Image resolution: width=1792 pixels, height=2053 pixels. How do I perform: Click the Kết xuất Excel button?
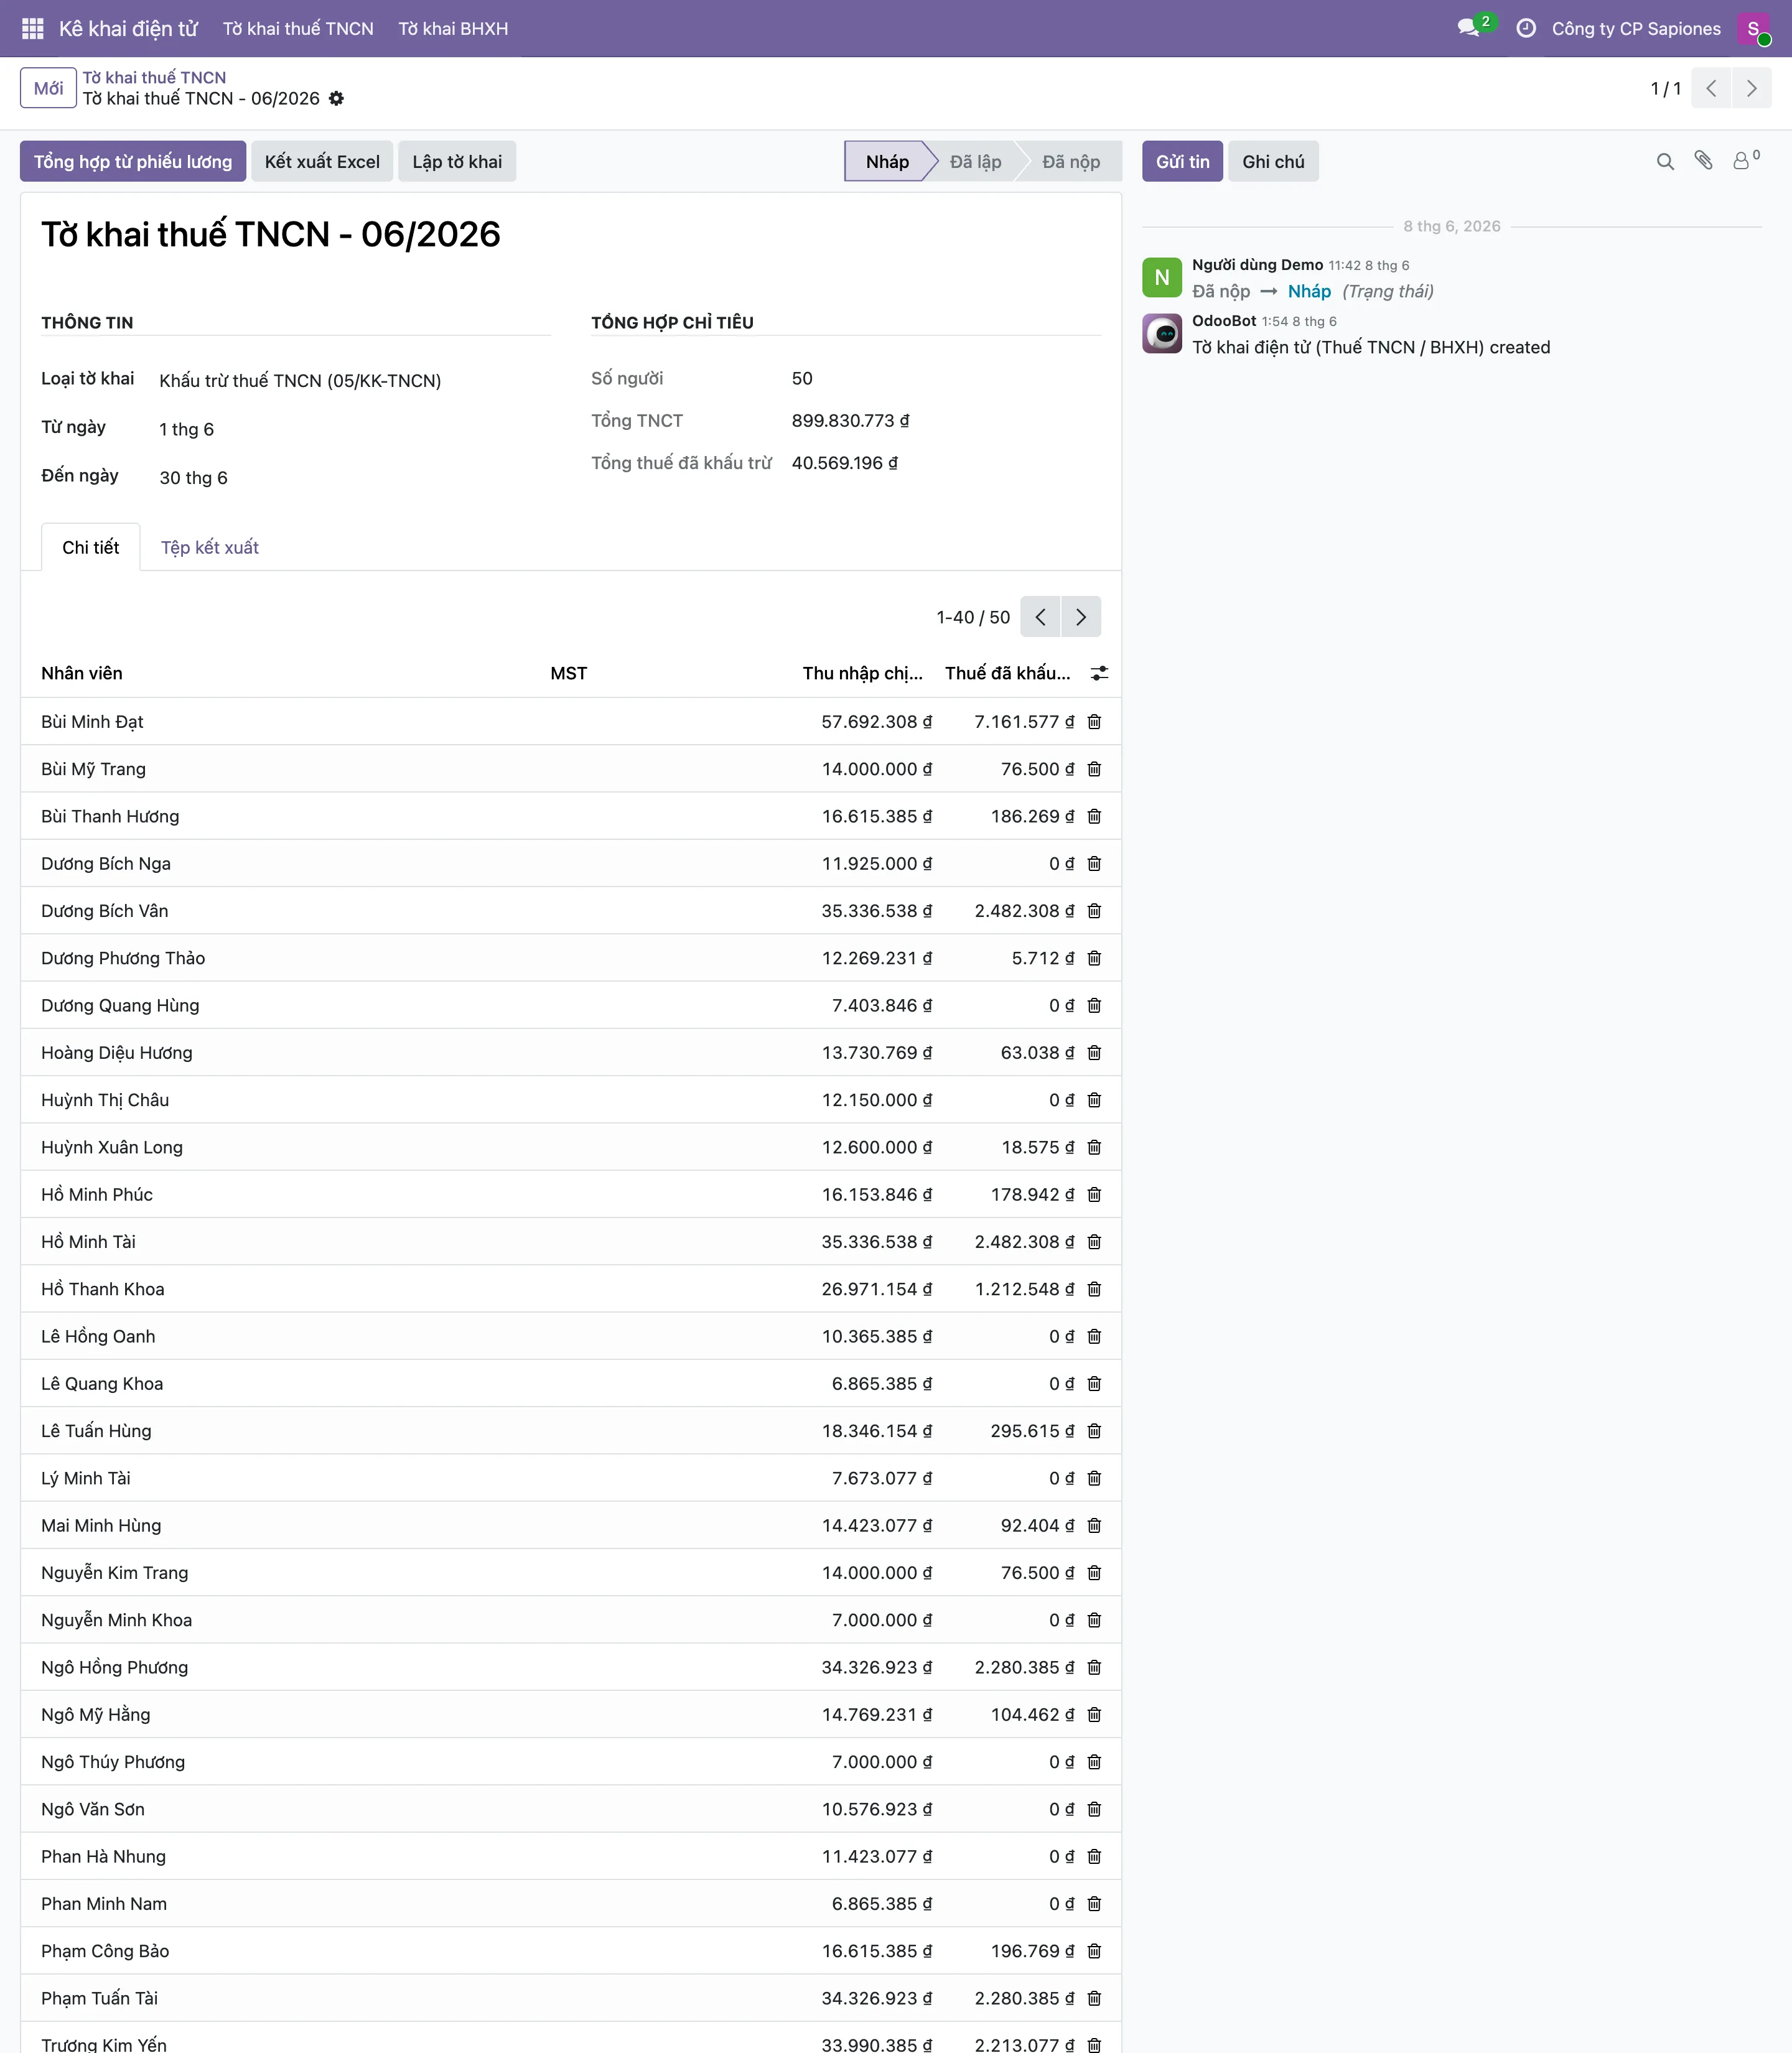coord(322,161)
